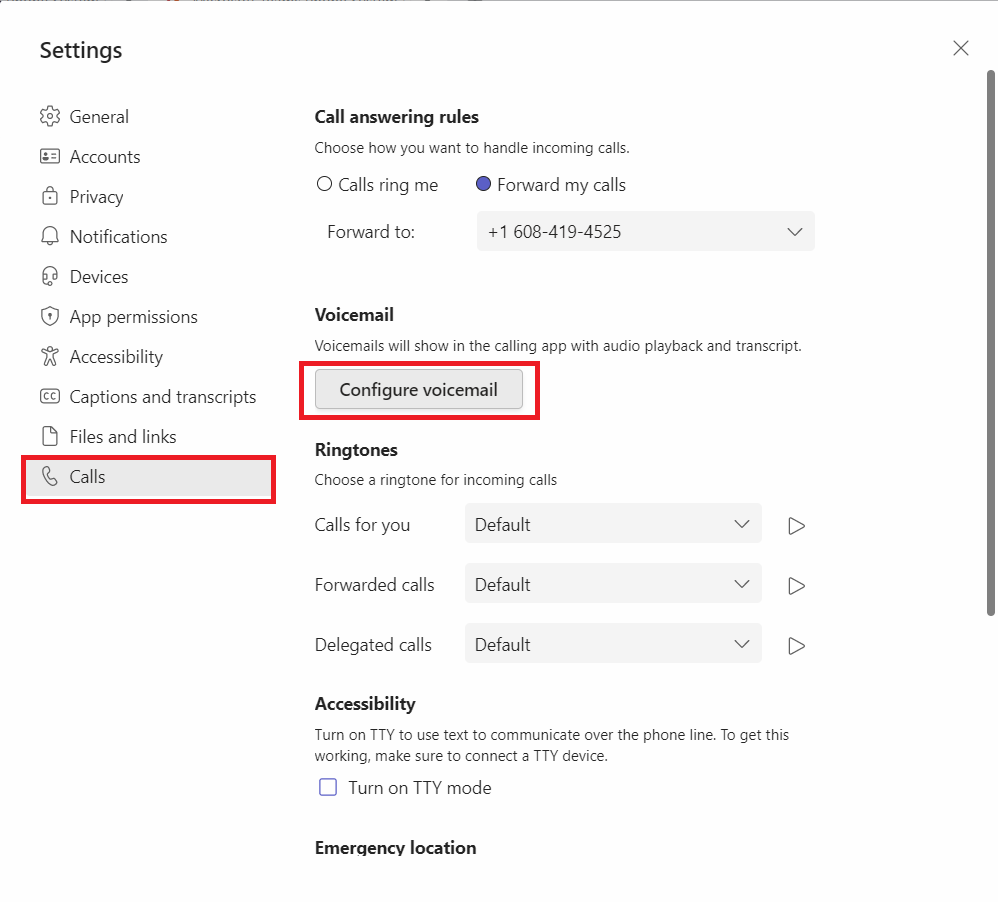The image size is (998, 902).
Task: Click the Notifications bell icon
Action: pyautogui.click(x=50, y=236)
